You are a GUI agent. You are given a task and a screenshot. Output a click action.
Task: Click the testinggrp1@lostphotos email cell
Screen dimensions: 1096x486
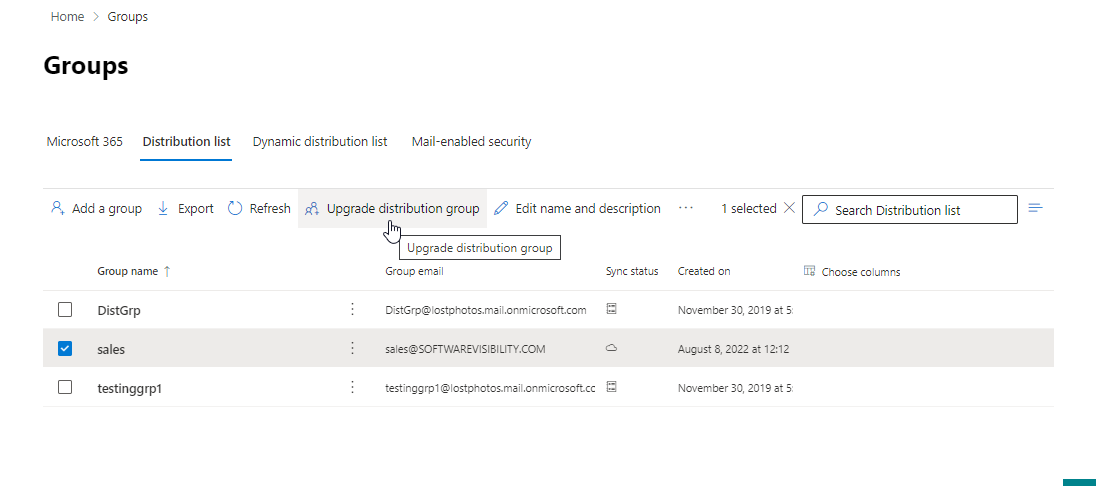(490, 387)
